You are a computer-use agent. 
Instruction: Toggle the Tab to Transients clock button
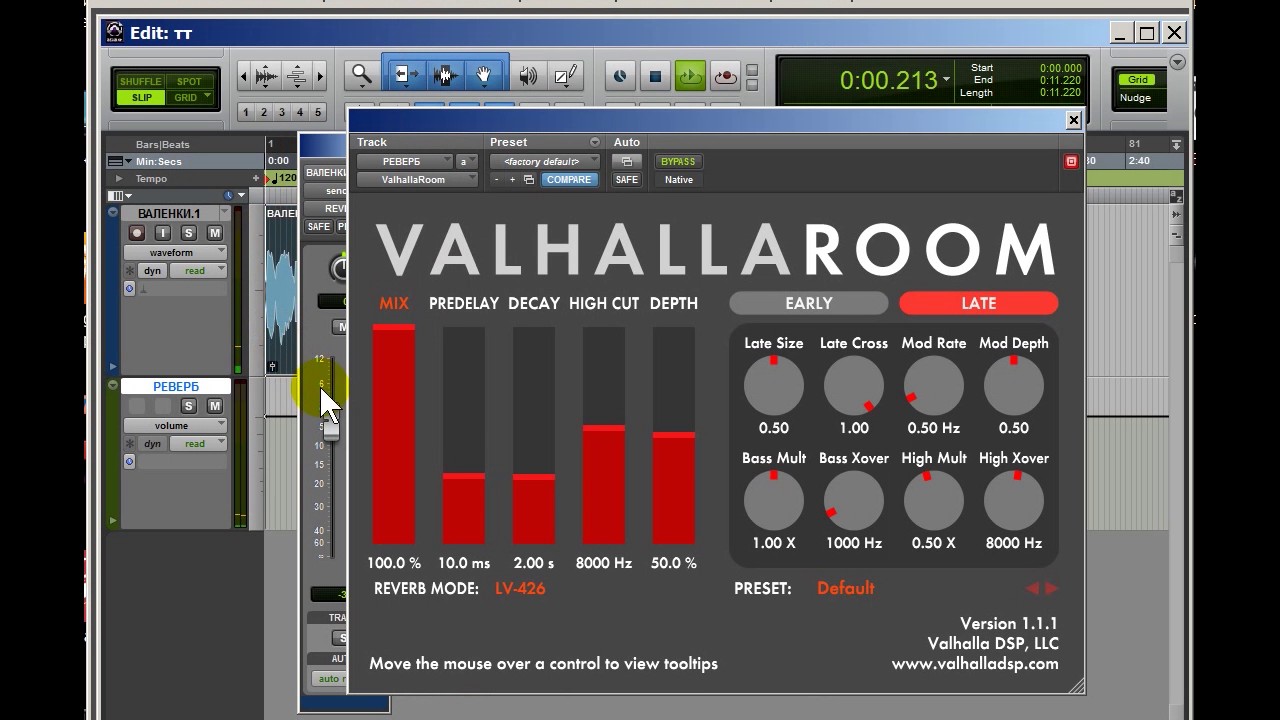(620, 76)
